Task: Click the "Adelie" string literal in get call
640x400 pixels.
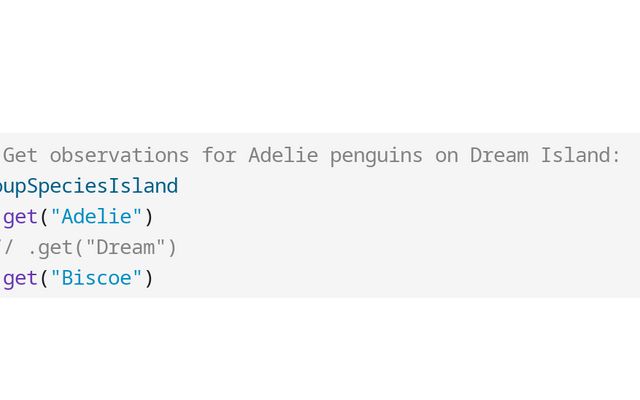Action: pos(96,217)
